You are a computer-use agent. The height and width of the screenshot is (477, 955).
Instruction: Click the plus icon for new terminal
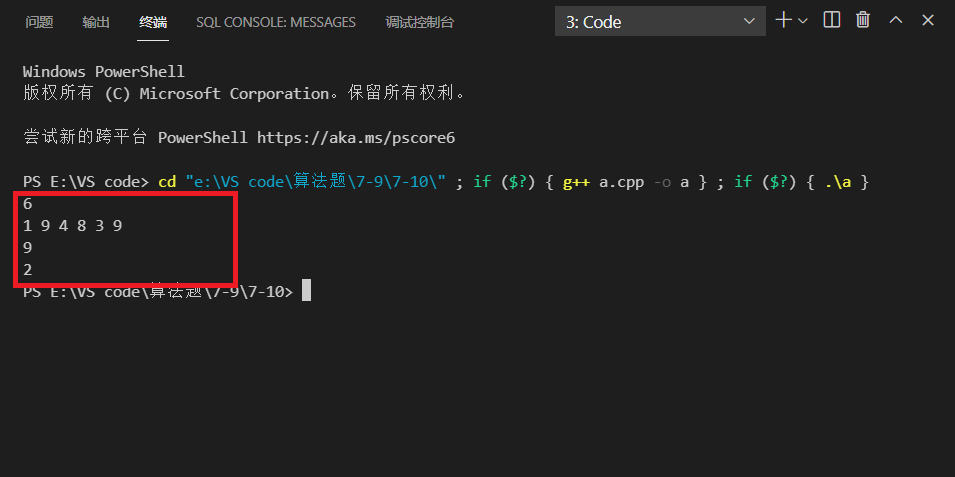coord(783,20)
